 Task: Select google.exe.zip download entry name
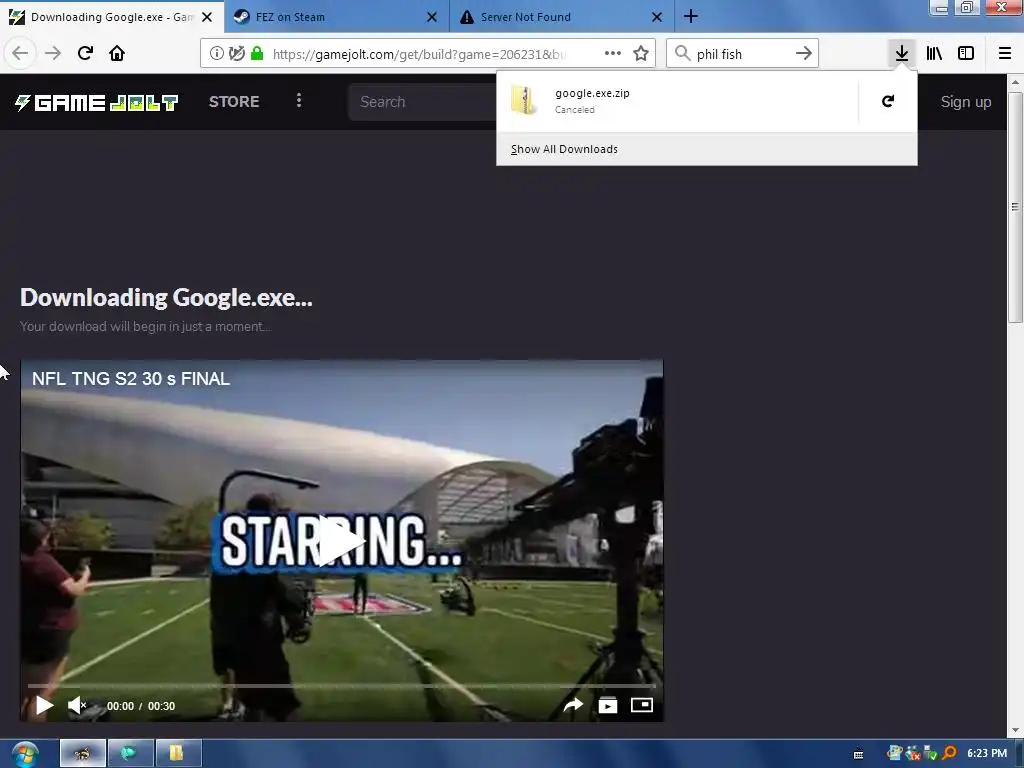point(592,93)
